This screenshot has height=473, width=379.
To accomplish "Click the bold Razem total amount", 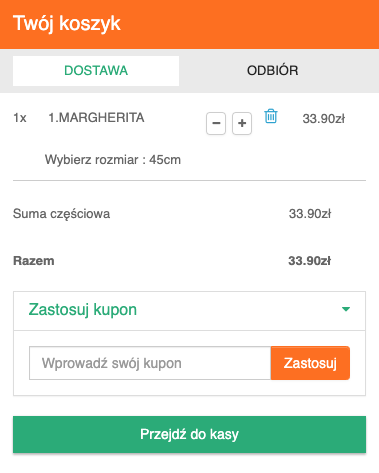I will click(x=310, y=261).
